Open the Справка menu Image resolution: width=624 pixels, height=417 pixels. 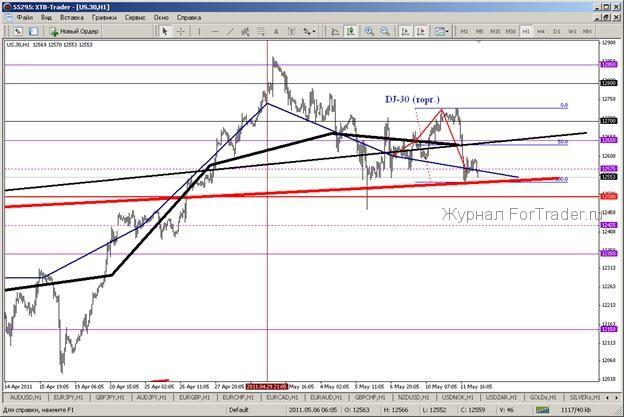point(189,18)
